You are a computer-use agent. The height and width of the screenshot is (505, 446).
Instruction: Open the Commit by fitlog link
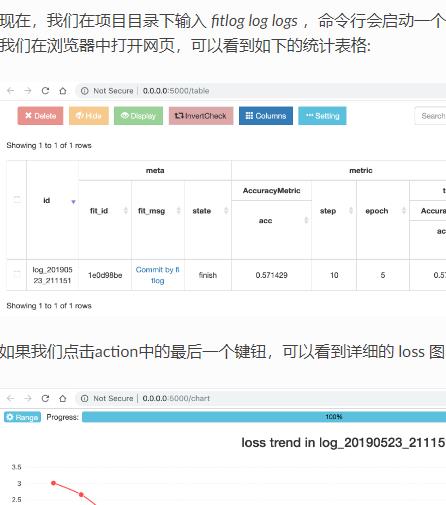158,275
